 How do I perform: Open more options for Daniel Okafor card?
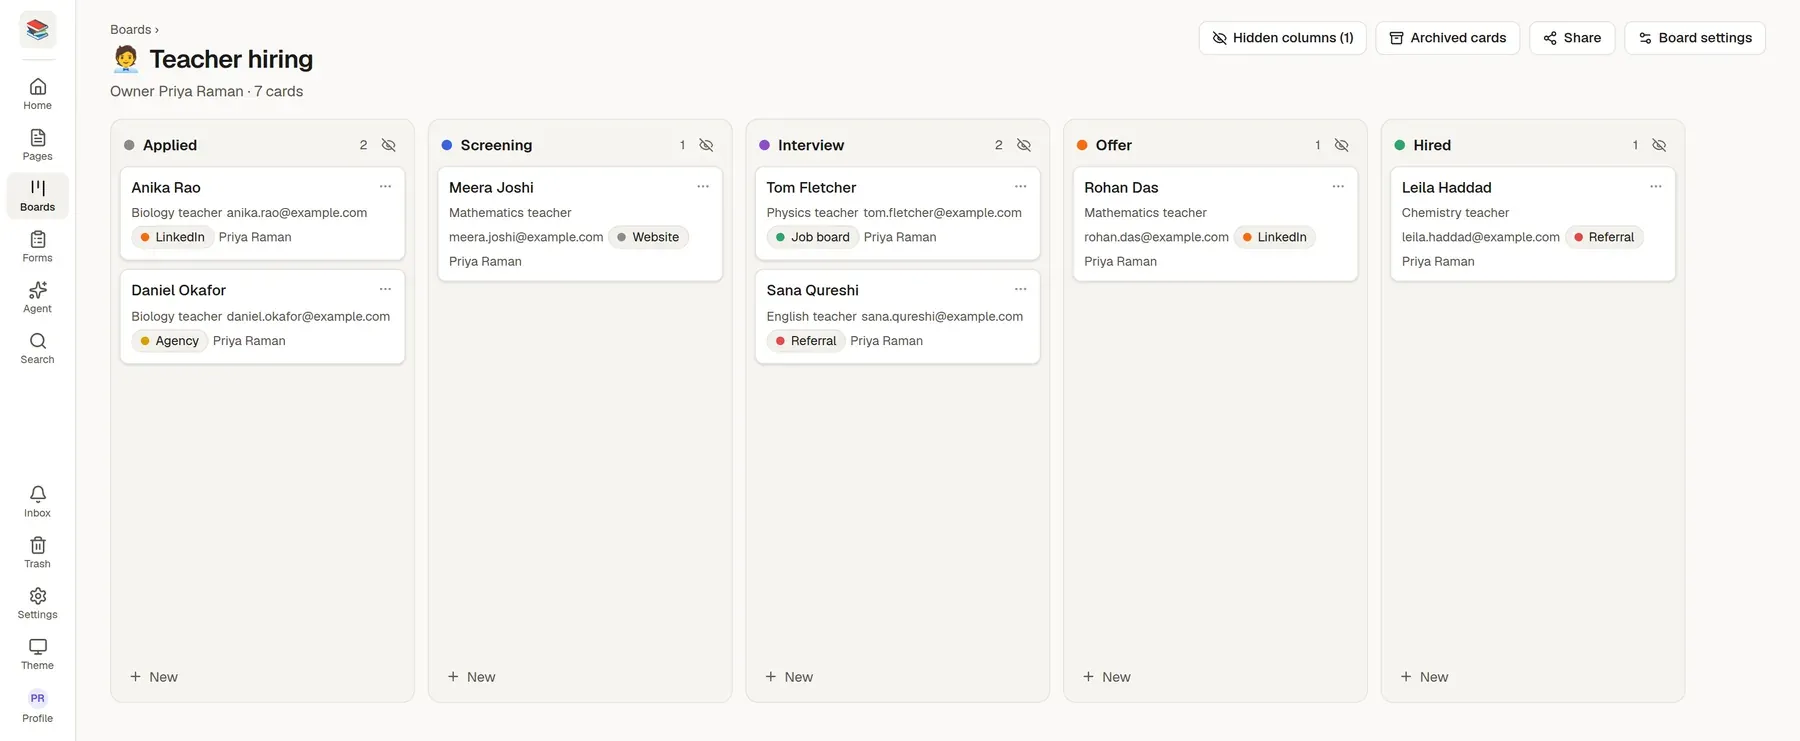385,290
